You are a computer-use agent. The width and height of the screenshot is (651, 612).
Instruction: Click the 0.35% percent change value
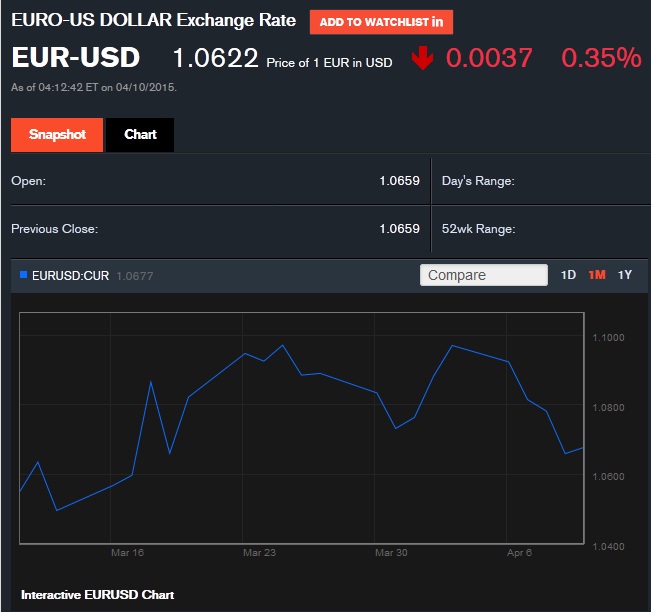point(600,58)
